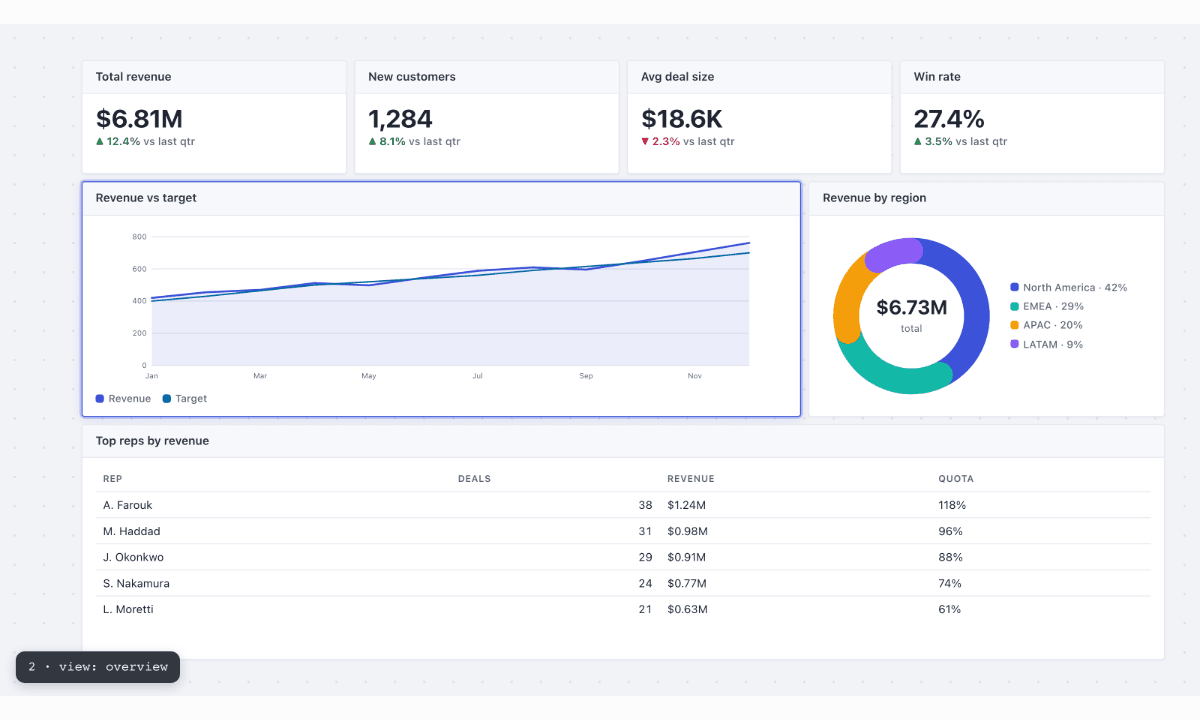Click the $0.98M revenue cell
This screenshot has height=720, width=1200.
pyautogui.click(x=687, y=531)
